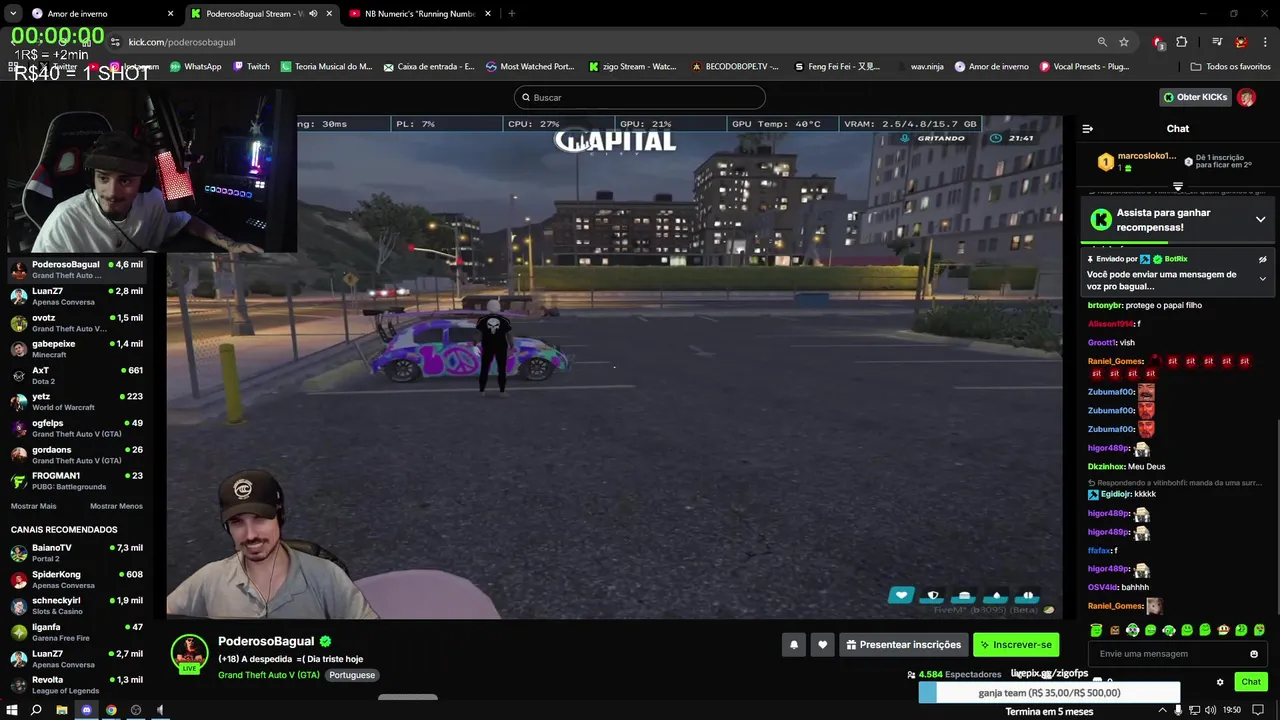The width and height of the screenshot is (1280, 720).
Task: Open a new browser tab with the plus
Action: 511,14
